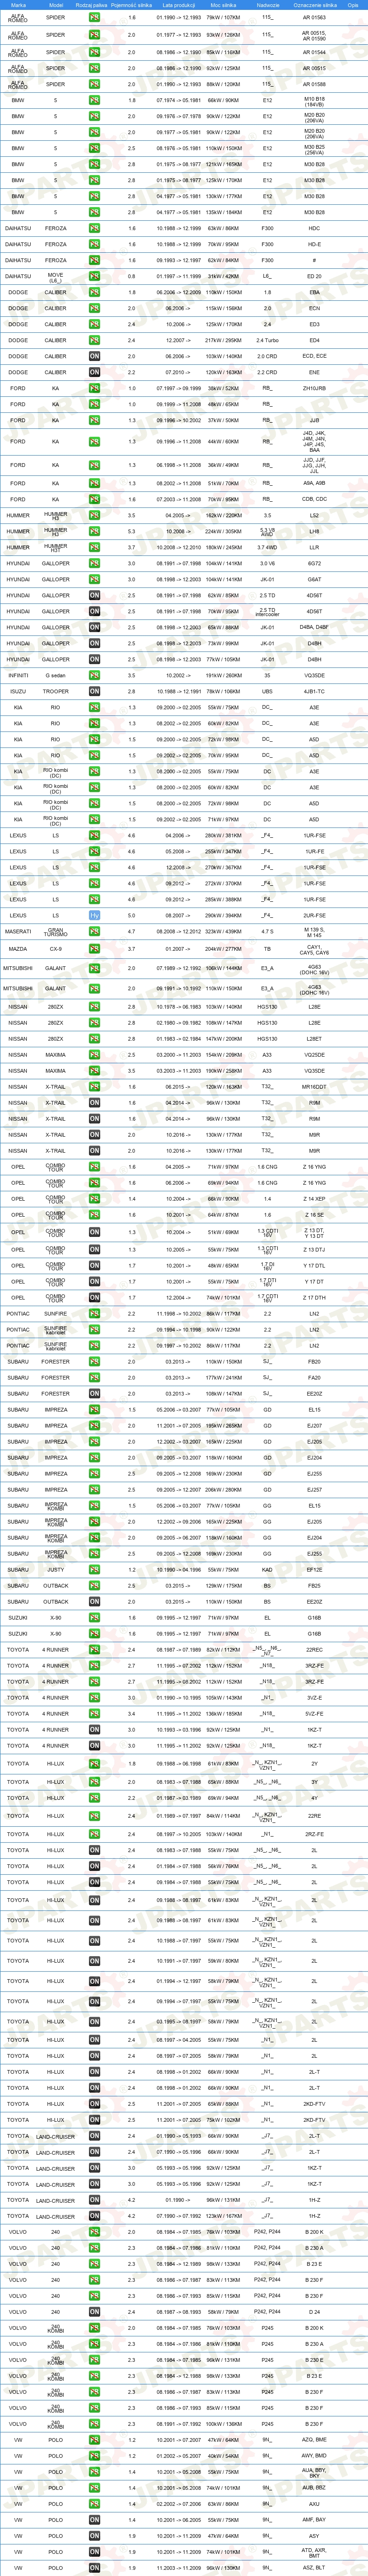The width and height of the screenshot is (368, 2576).
Task: Click the Pojemność silnika column header
Action: pos(132,5)
